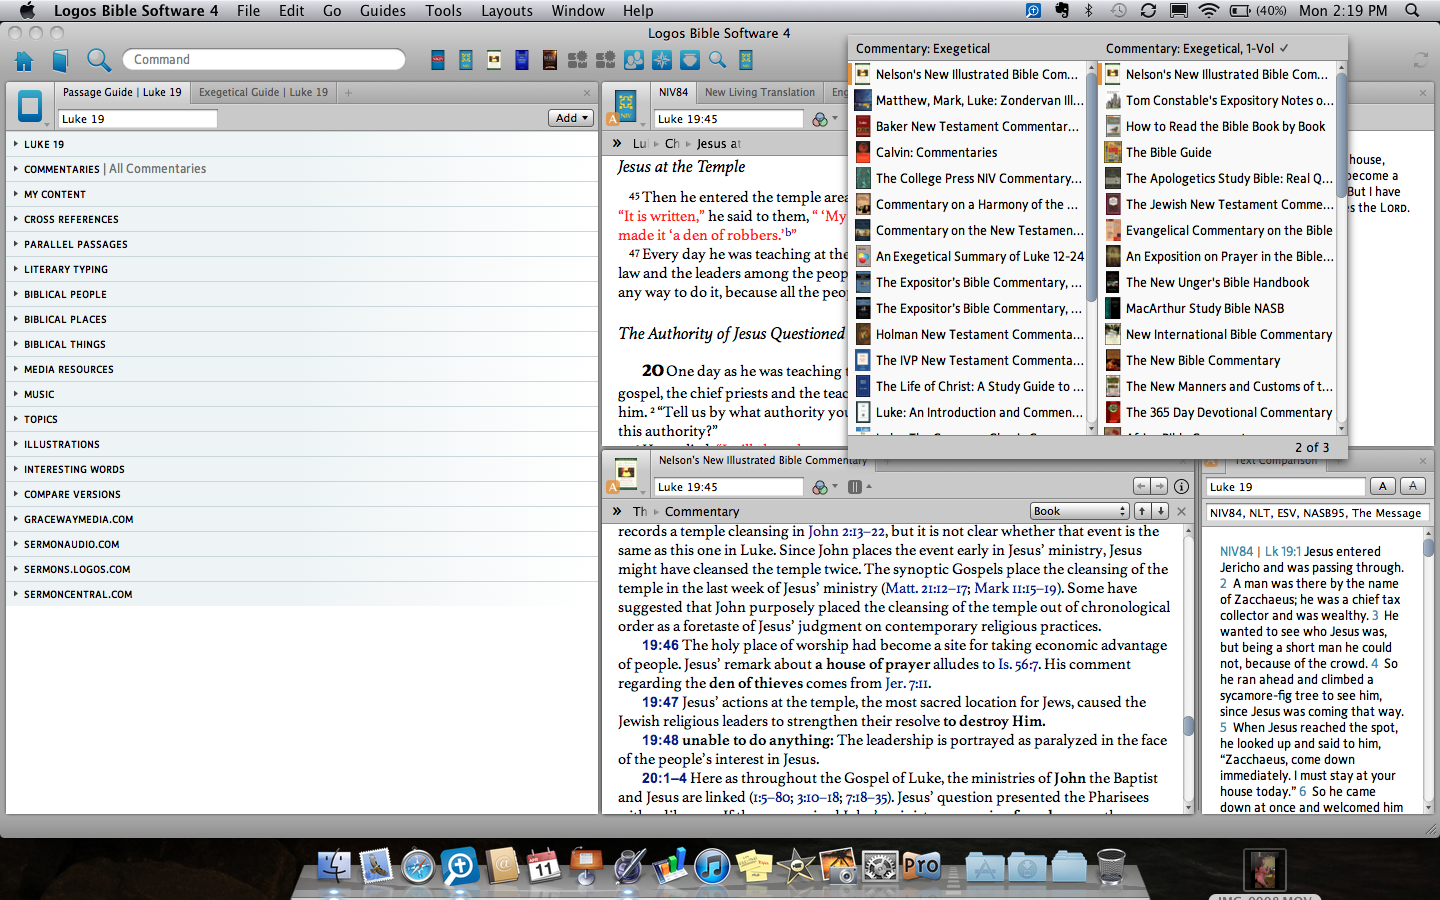Image resolution: width=1440 pixels, height=900 pixels.
Task: Expand the CROSS REFERENCES section
Action: pos(16,219)
